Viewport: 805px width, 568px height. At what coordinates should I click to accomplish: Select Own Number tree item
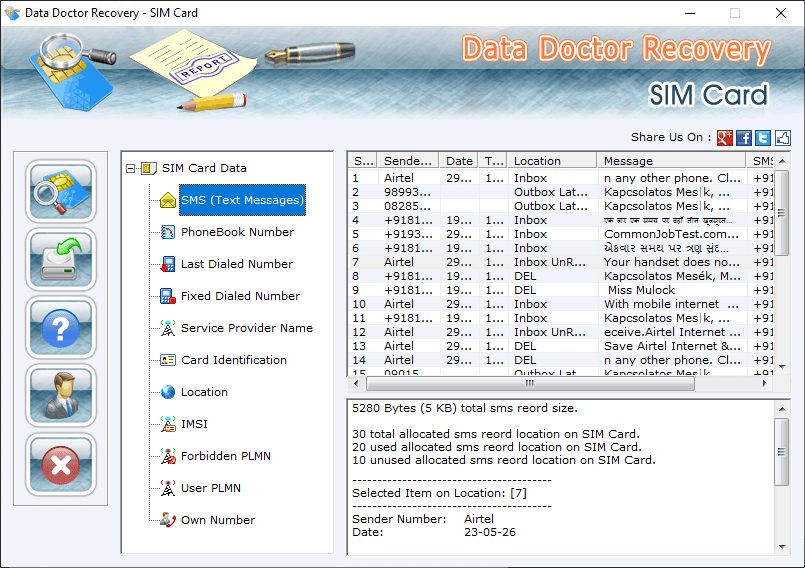(218, 520)
